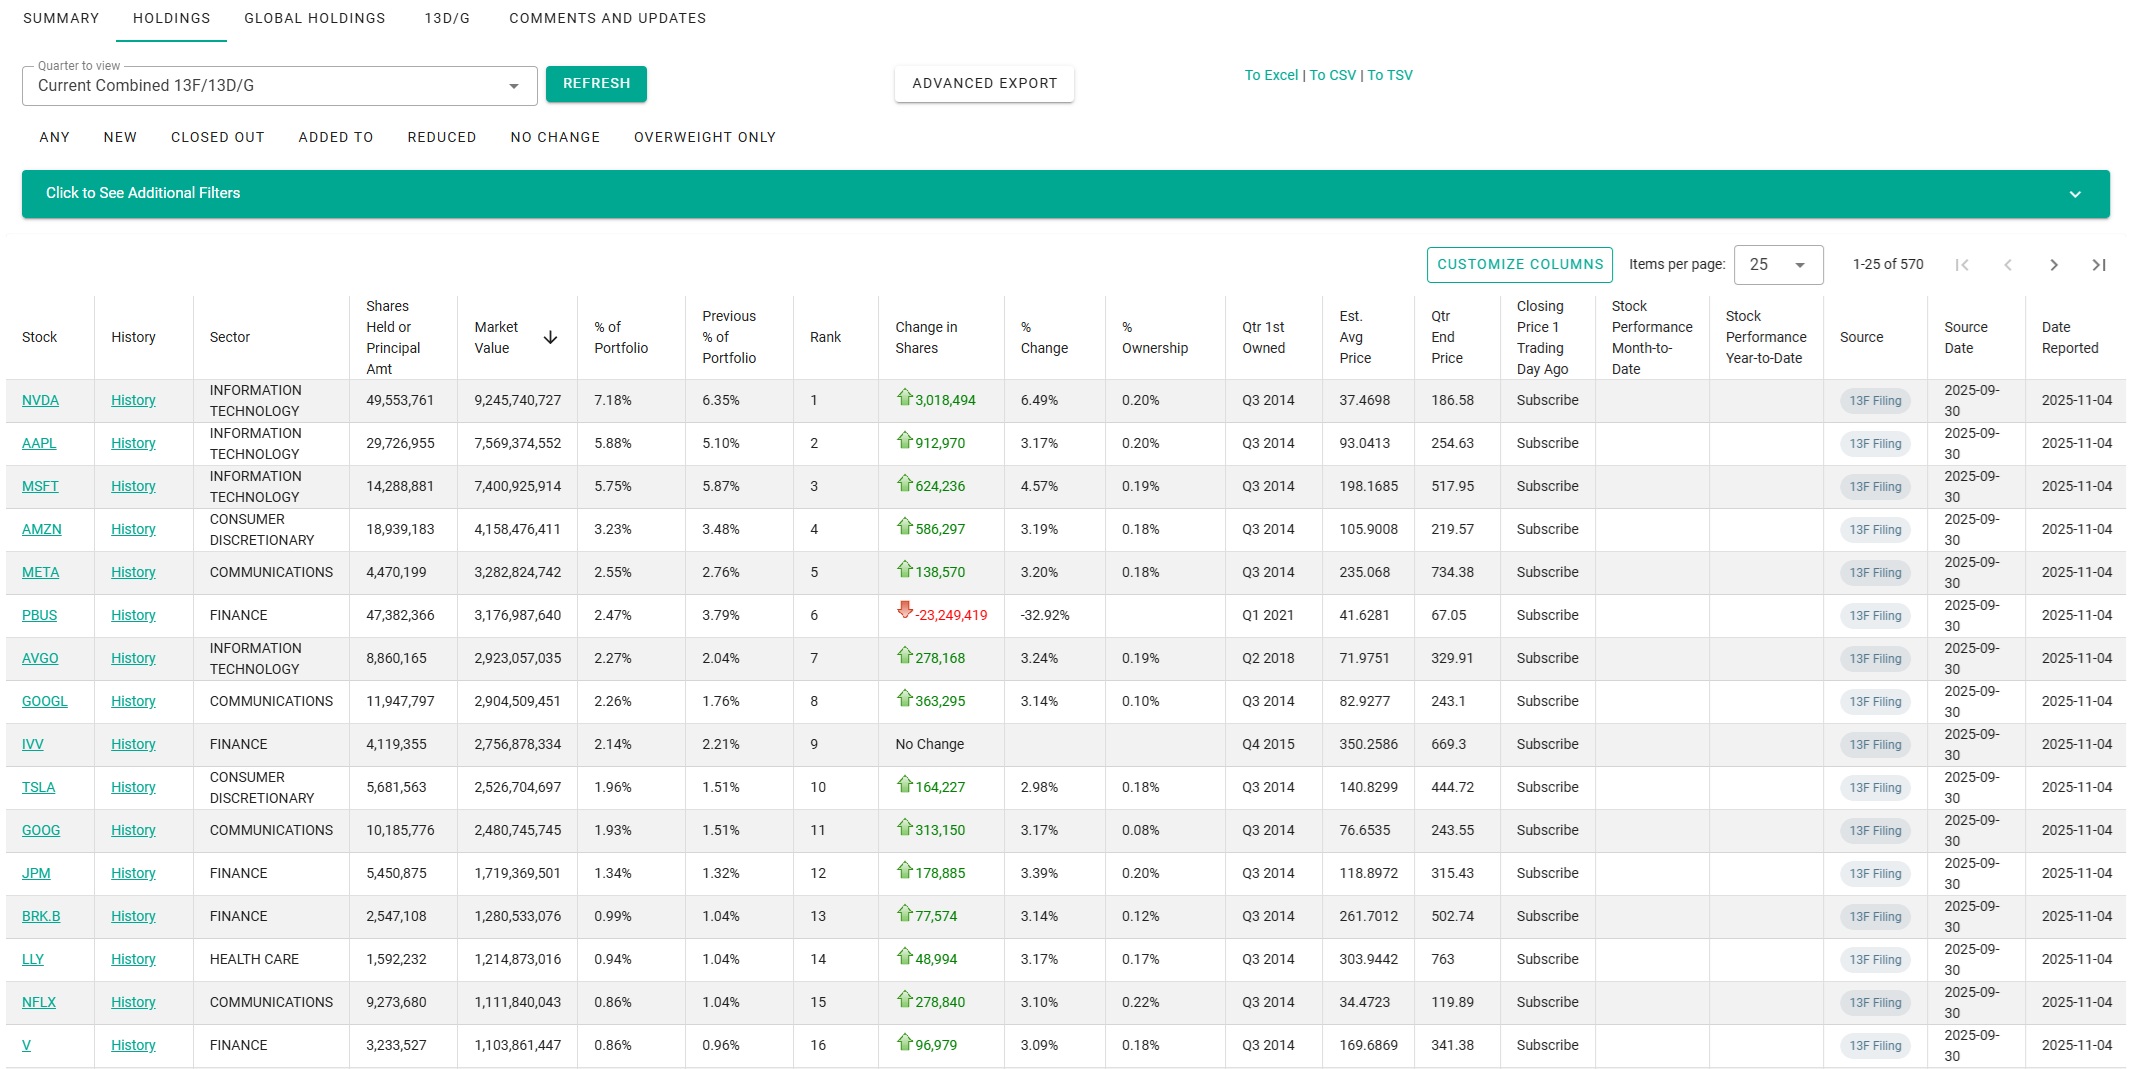The height and width of the screenshot is (1069, 2133).
Task: Go to the next page of holdings
Action: (x=2053, y=265)
